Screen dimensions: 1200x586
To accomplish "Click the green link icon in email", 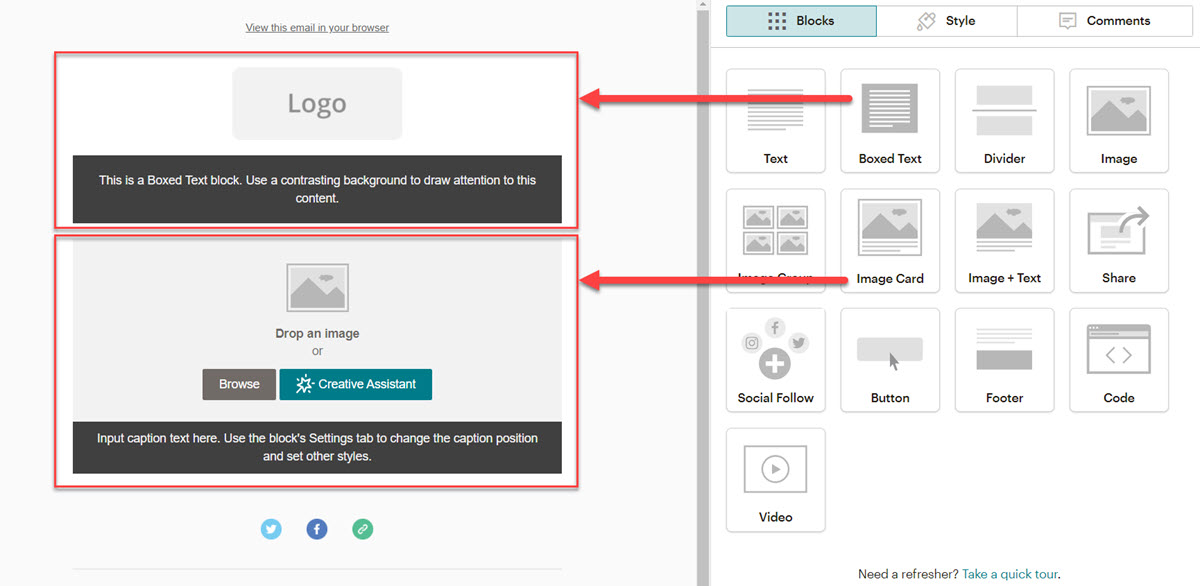I will coord(363,529).
